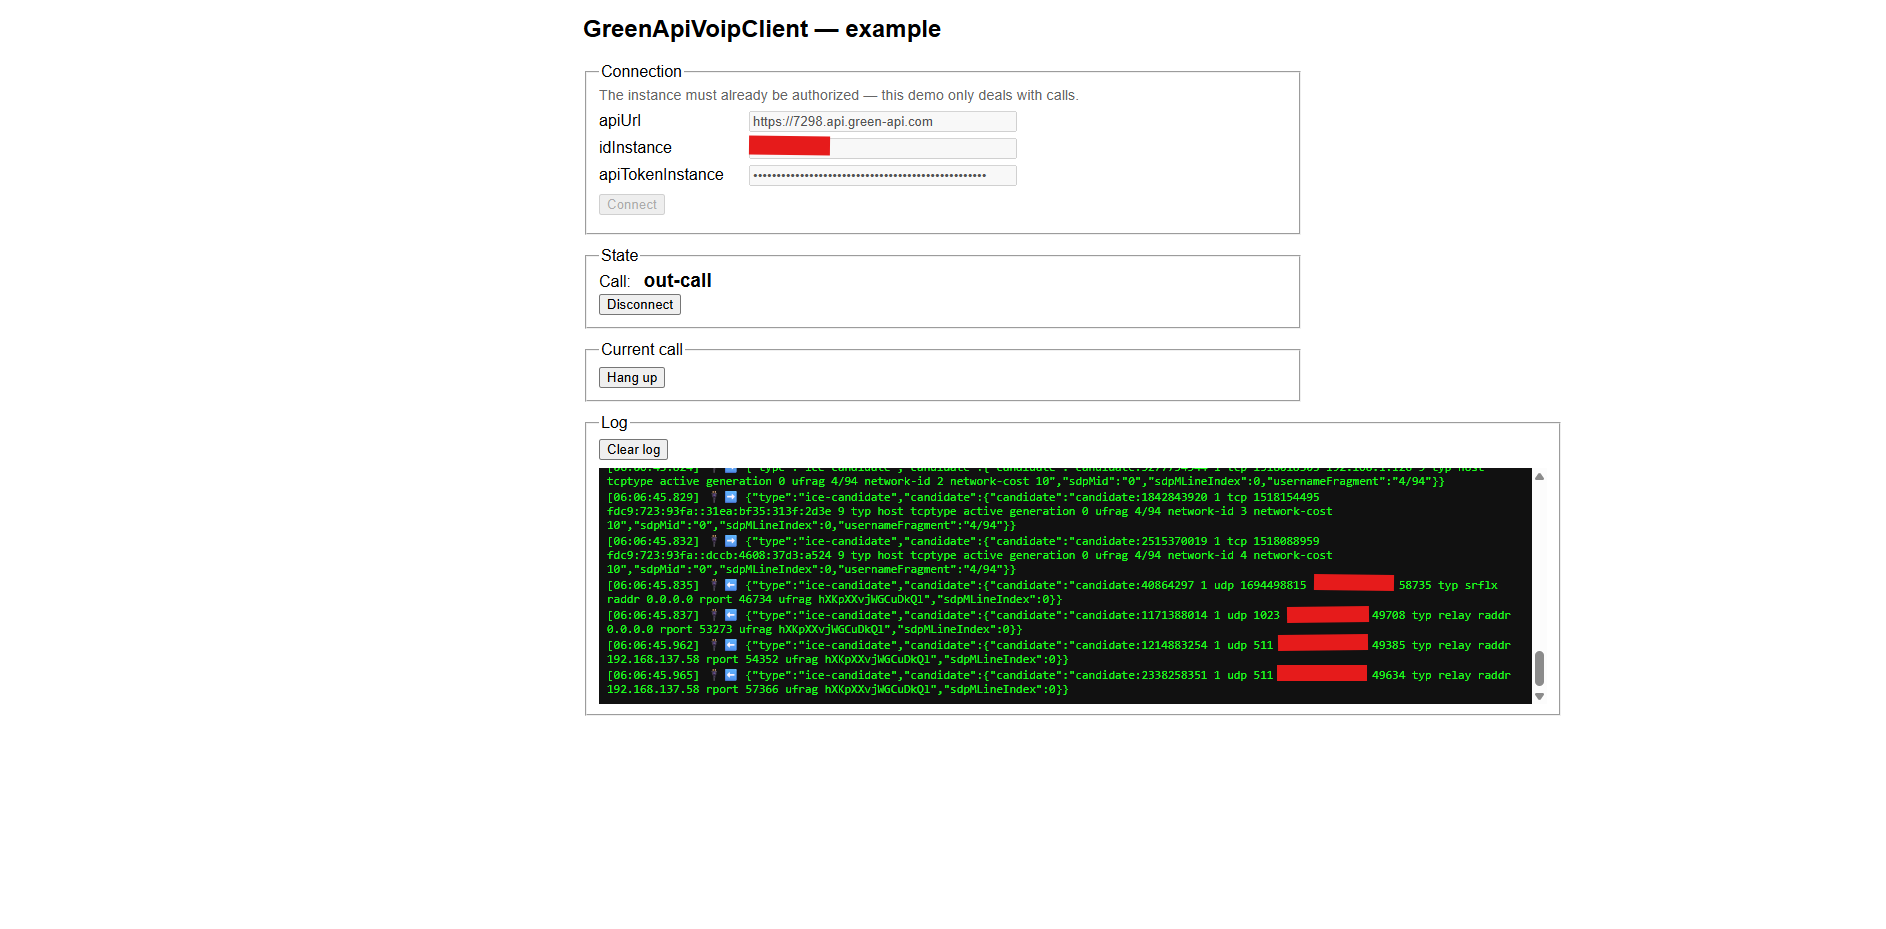Click the greyed-out Connect button
Screen dimensions: 1886x929
pyautogui.click(x=632, y=204)
